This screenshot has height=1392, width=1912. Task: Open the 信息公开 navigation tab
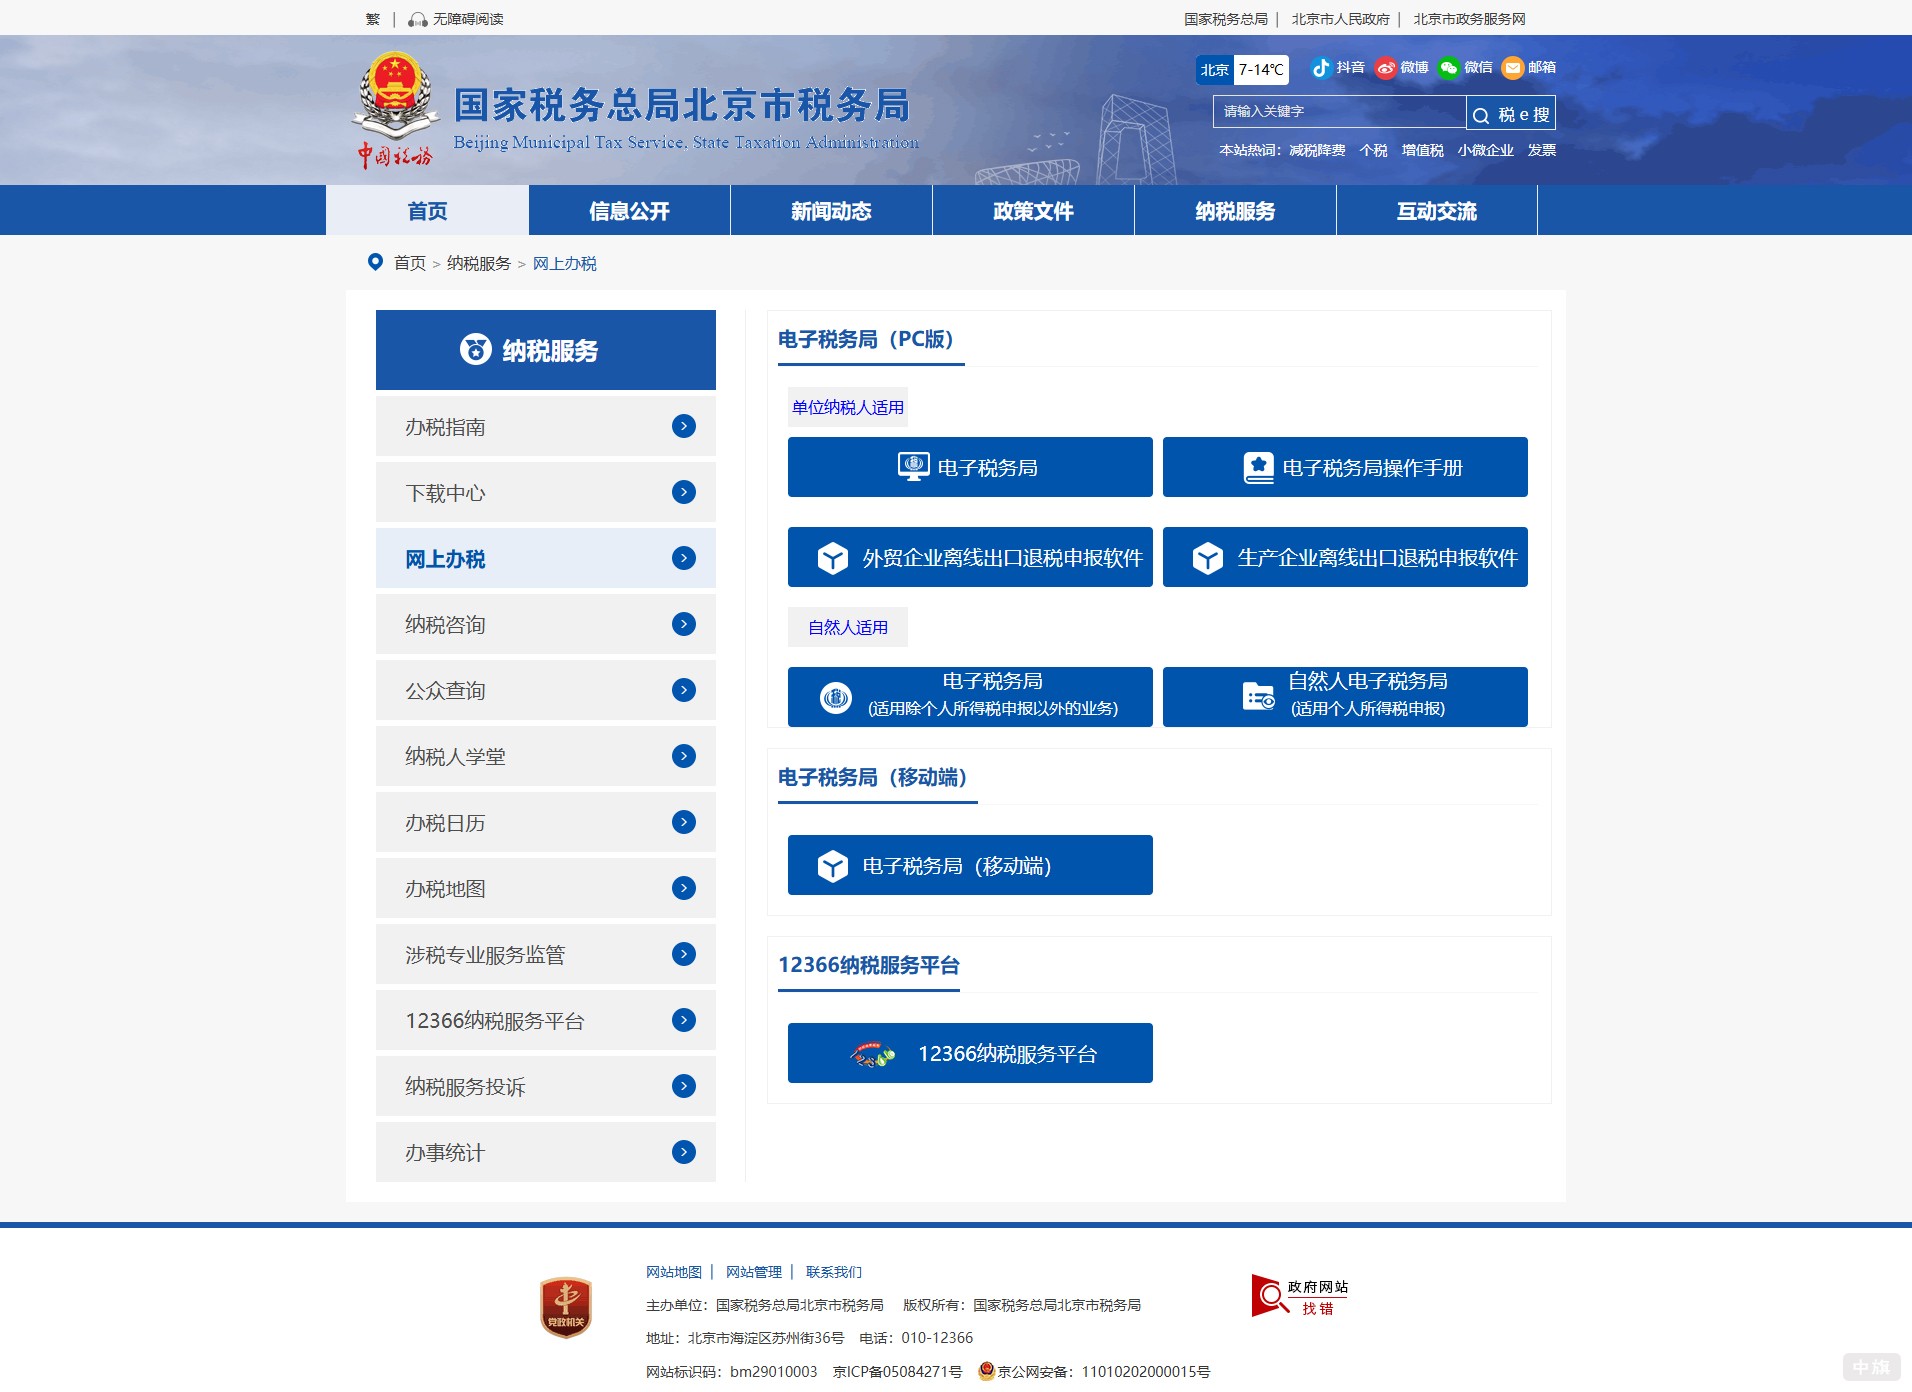point(629,211)
